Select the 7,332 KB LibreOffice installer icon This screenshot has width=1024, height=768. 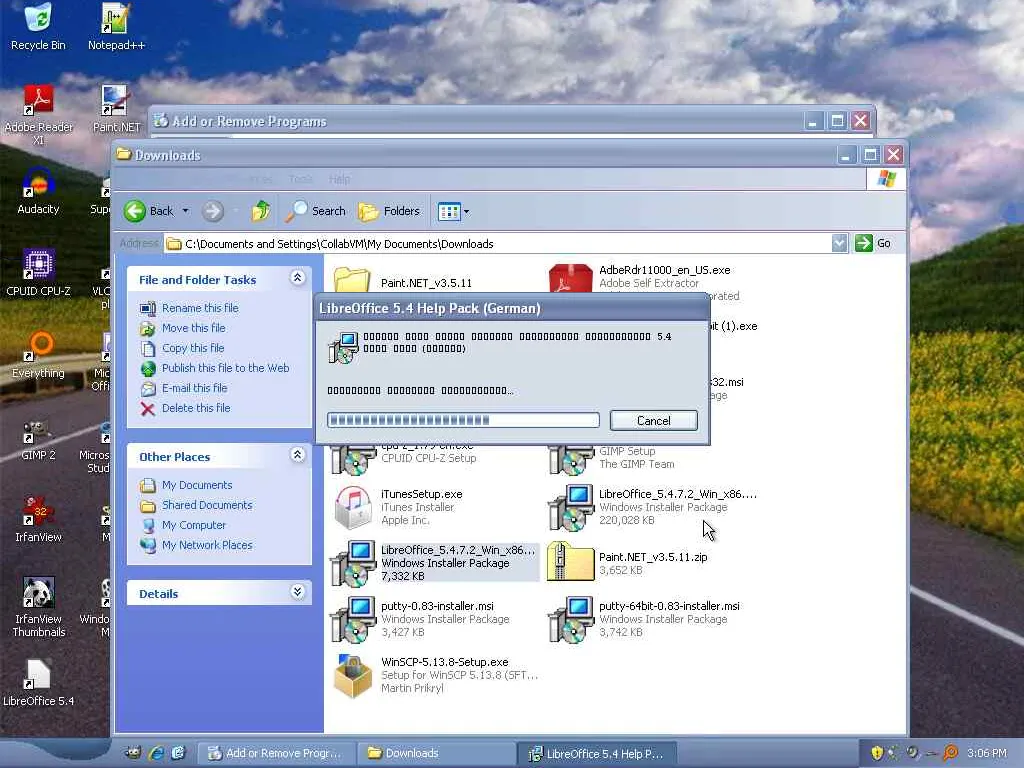click(x=353, y=562)
